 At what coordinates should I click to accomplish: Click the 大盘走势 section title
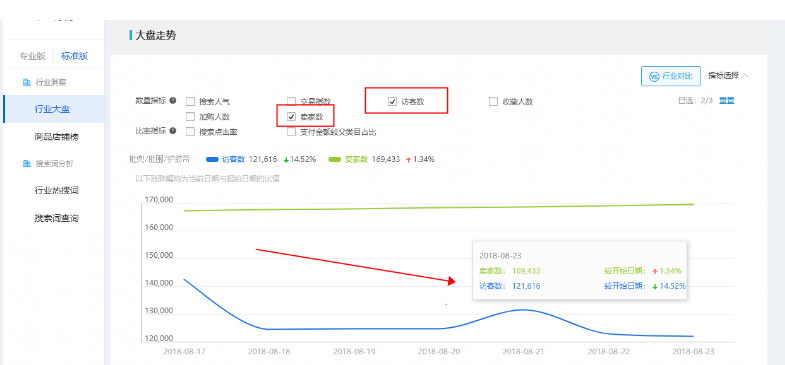156,36
